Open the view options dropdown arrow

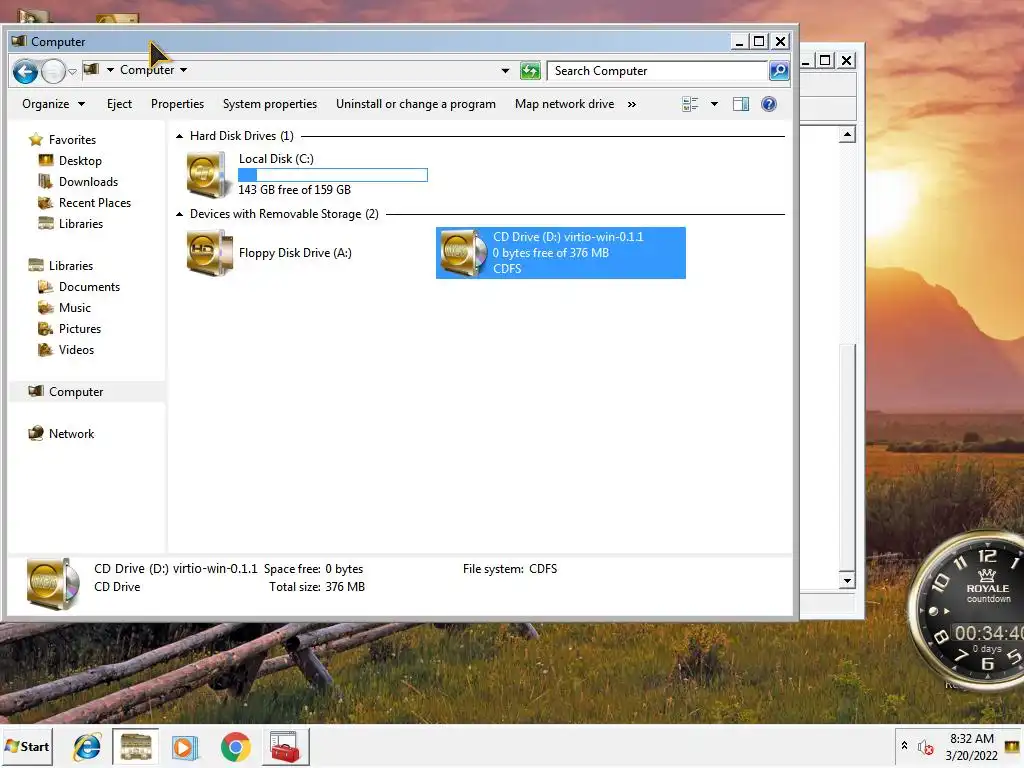click(x=714, y=104)
